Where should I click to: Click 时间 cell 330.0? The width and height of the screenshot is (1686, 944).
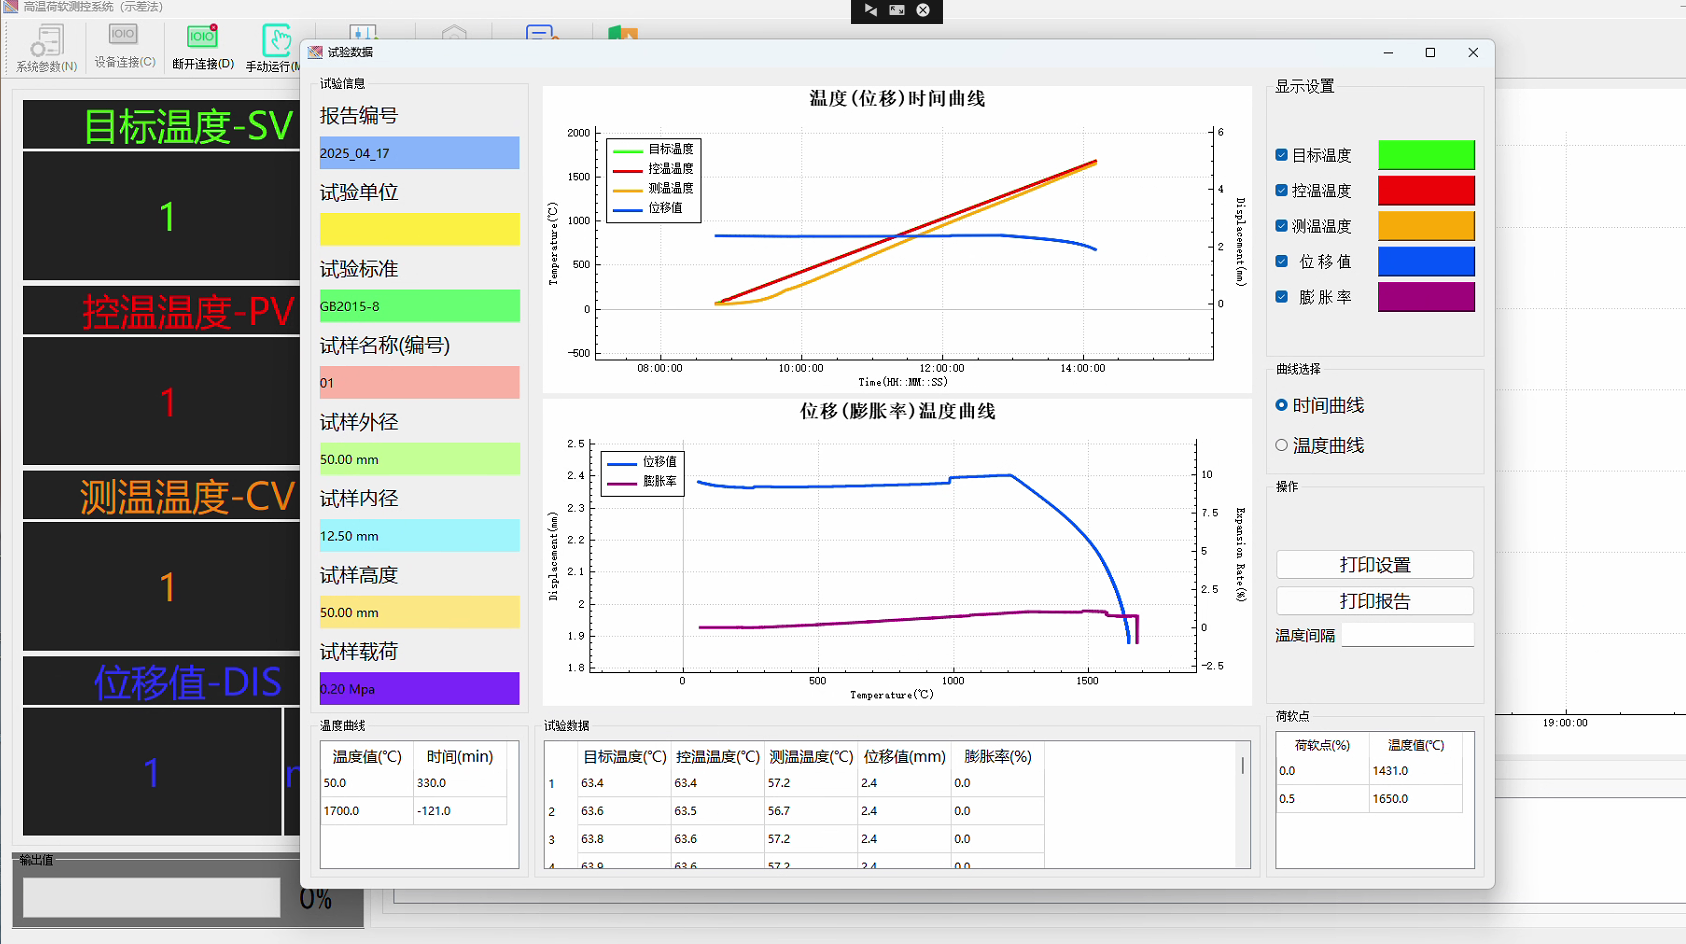pos(460,783)
